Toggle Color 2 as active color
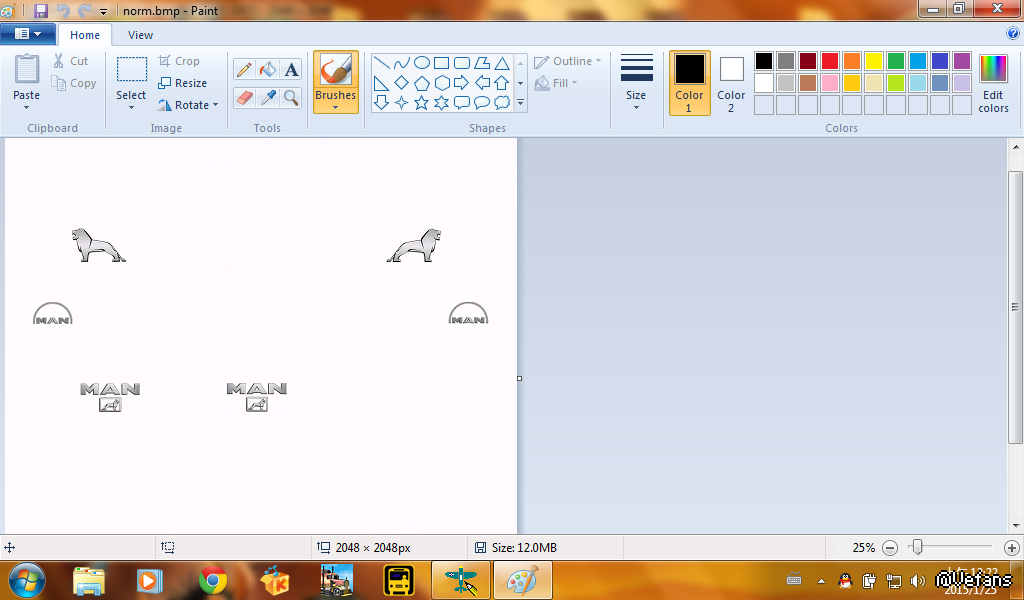Screen dimensions: 1024x600 click(x=731, y=82)
